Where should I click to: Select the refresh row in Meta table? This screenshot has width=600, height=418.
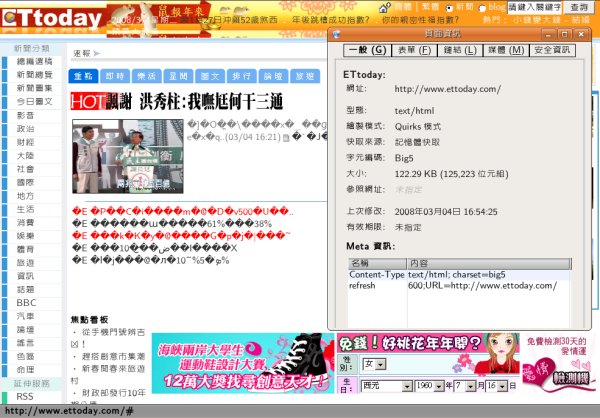point(459,286)
